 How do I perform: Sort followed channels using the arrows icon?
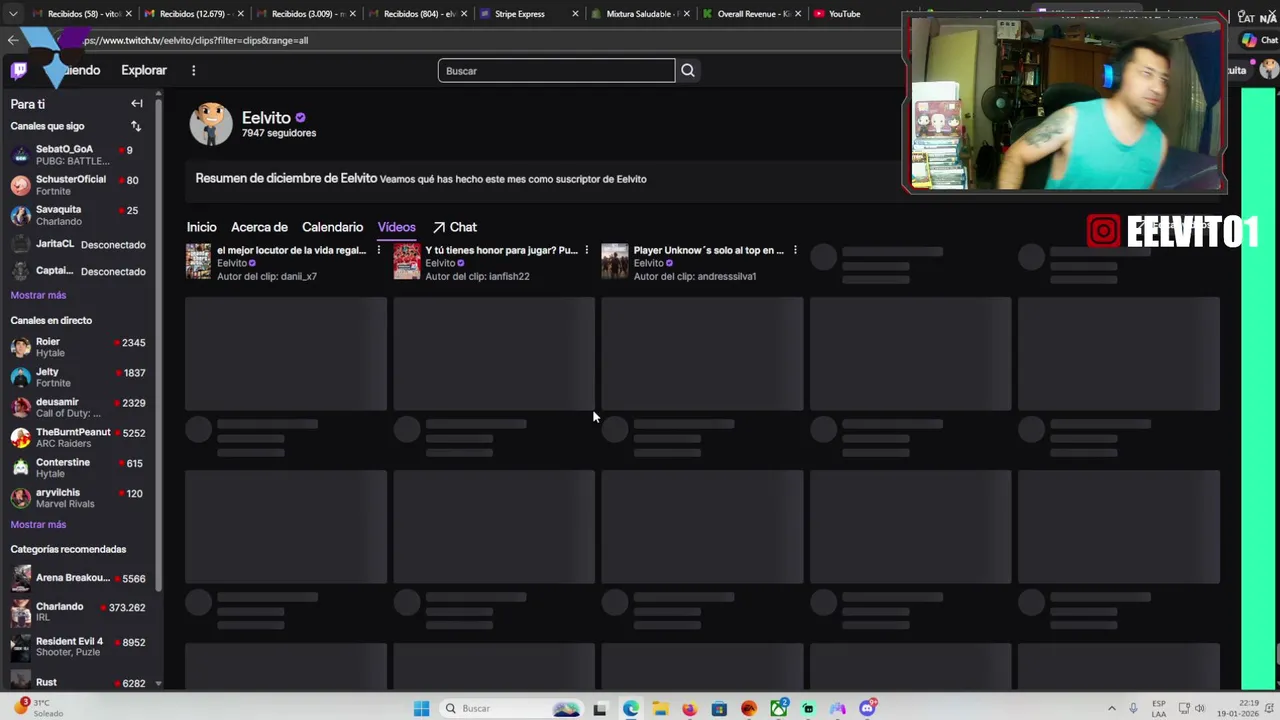click(x=136, y=126)
